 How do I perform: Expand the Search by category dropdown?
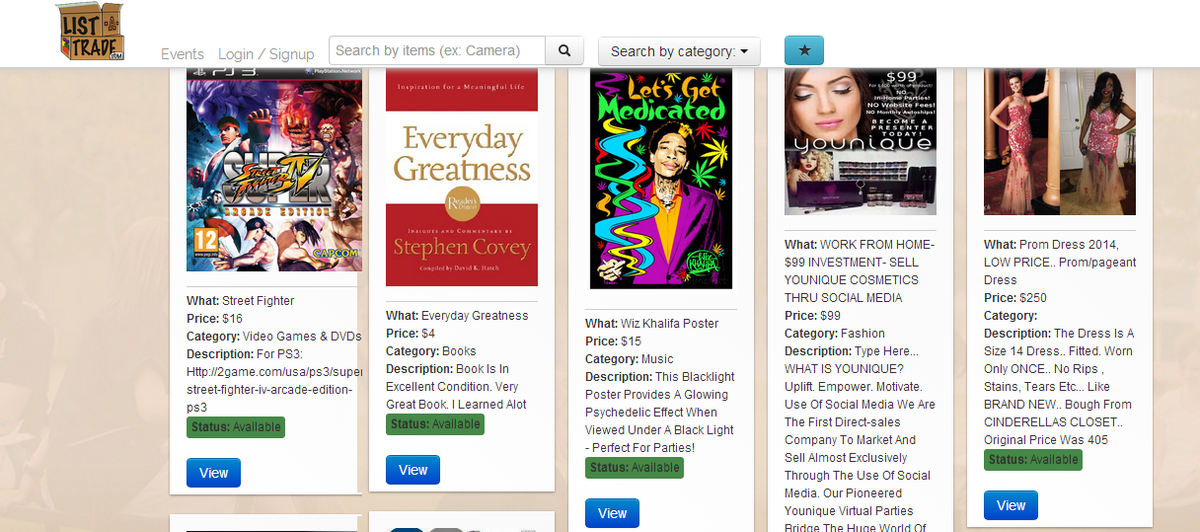pyautogui.click(x=679, y=51)
